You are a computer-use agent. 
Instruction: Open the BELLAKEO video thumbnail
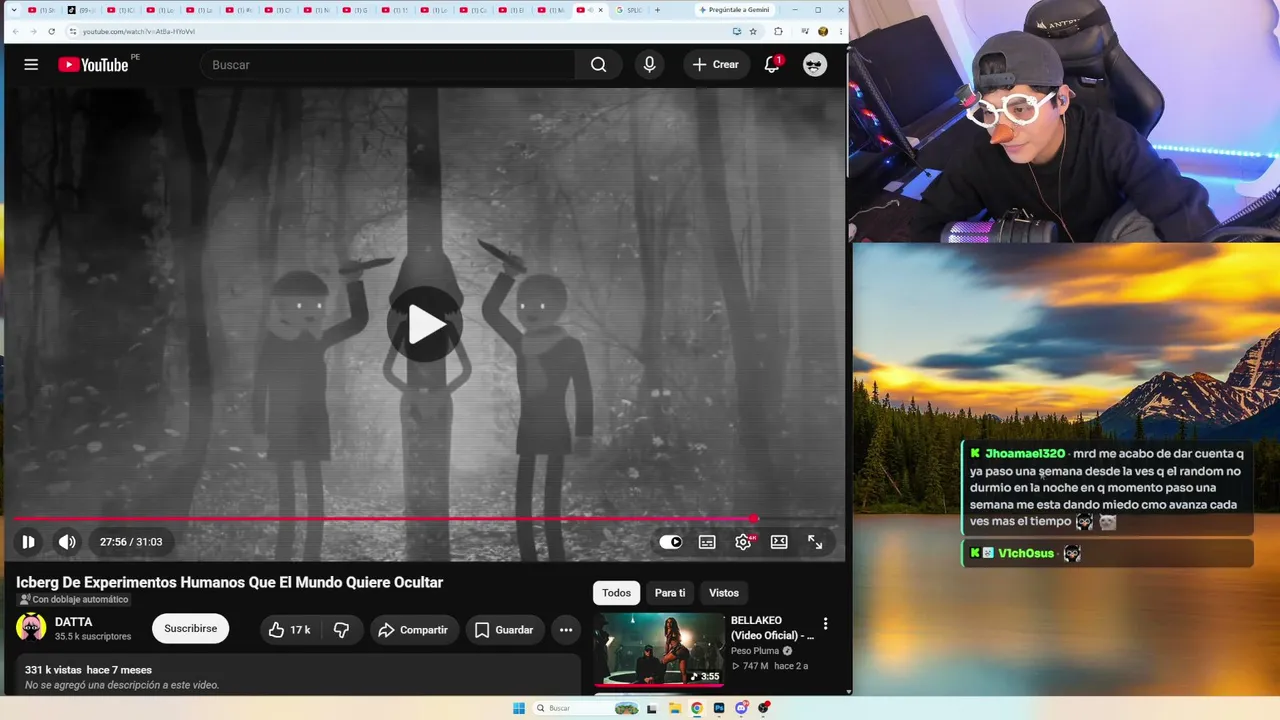pos(660,650)
